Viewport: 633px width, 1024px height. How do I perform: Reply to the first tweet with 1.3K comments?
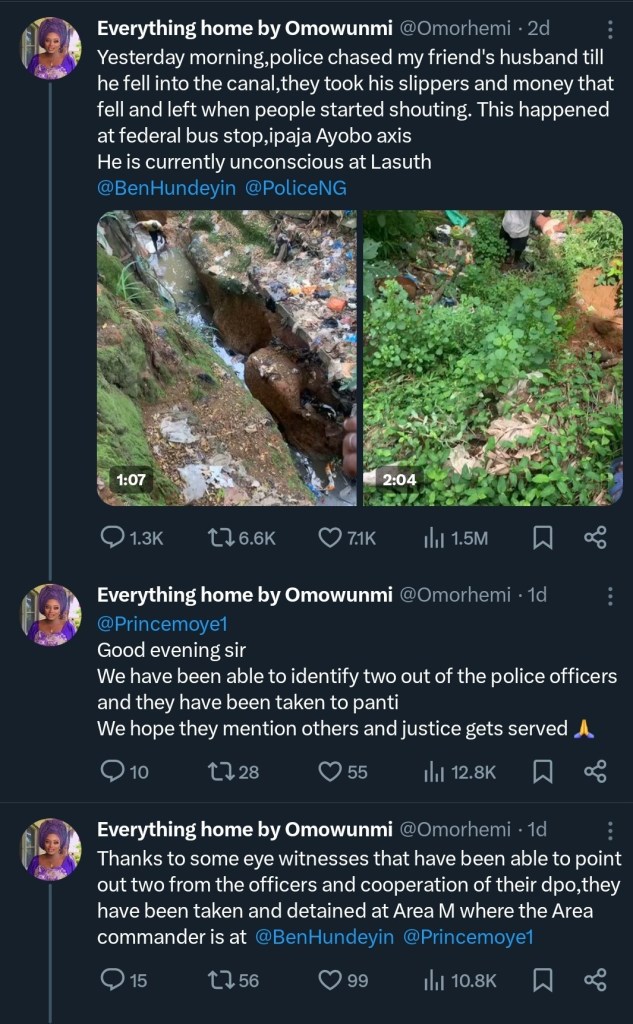click(114, 538)
